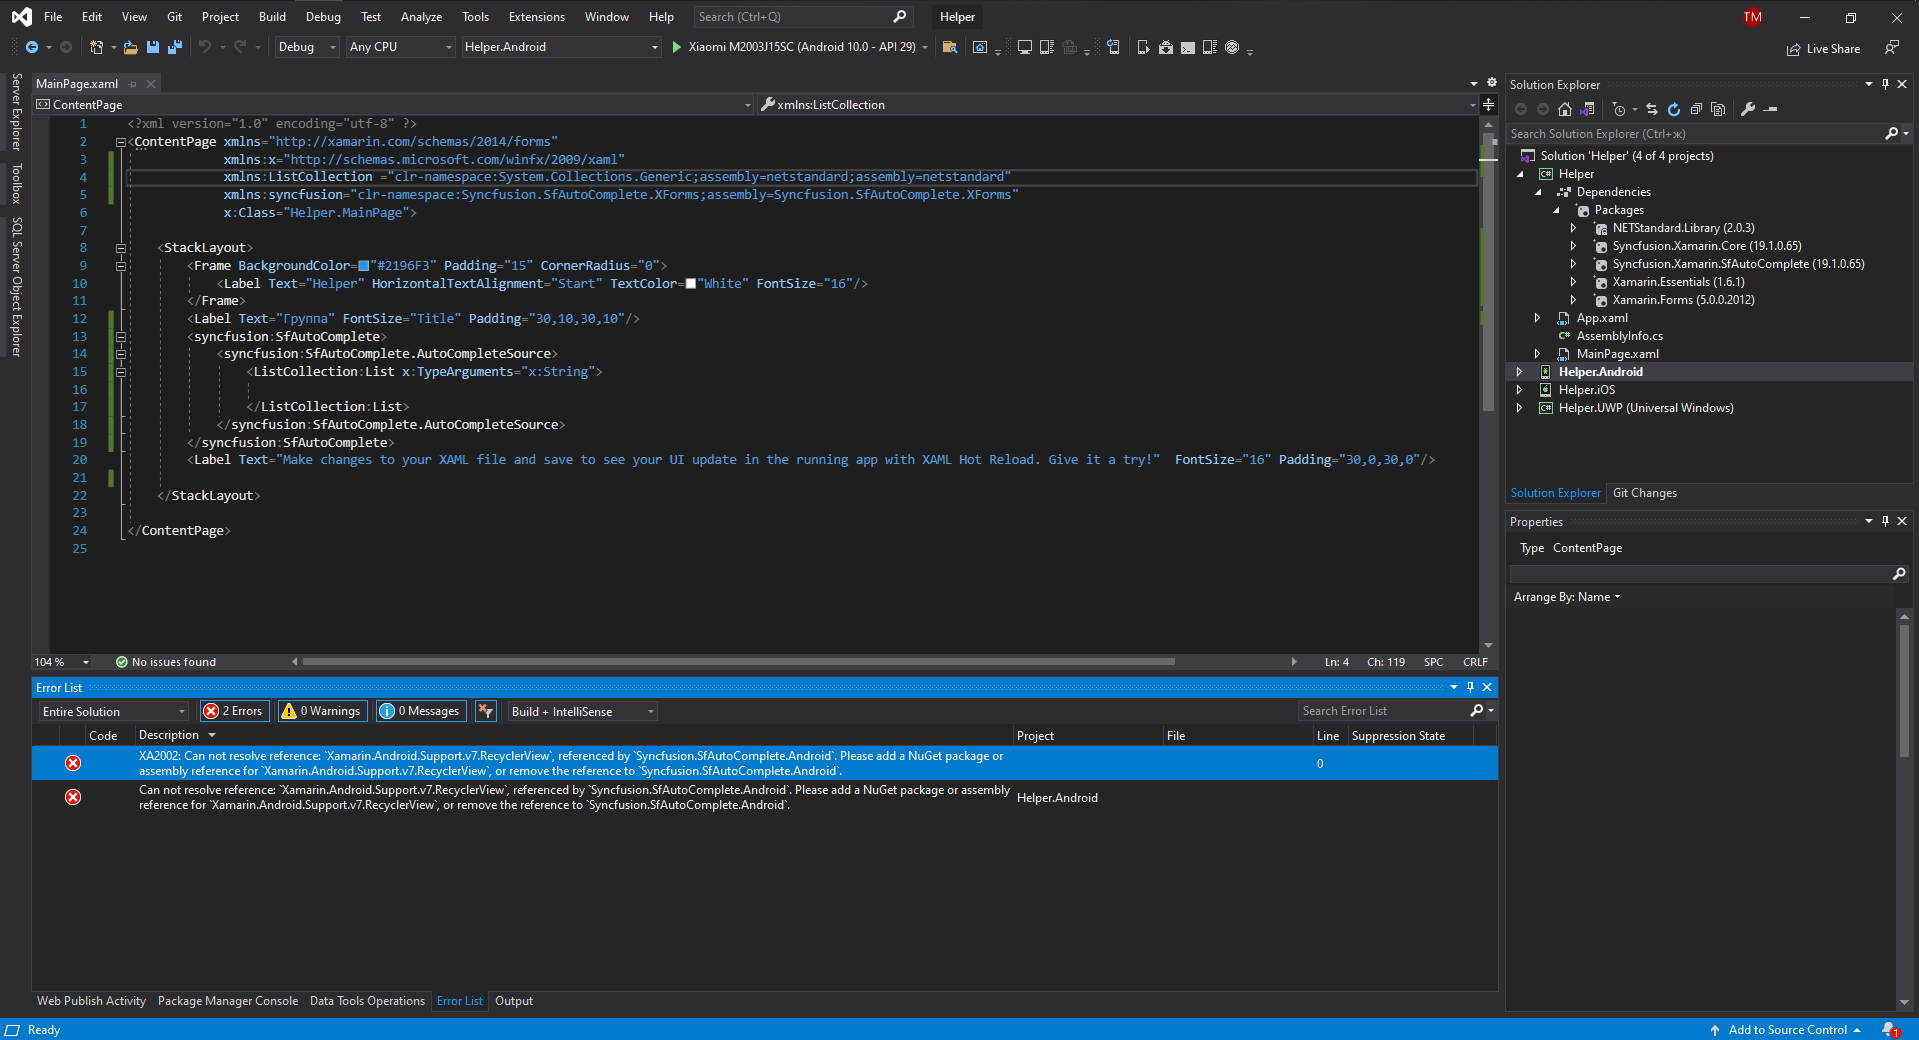Click the Open File folder icon
This screenshot has height=1040, width=1919.
click(x=130, y=47)
